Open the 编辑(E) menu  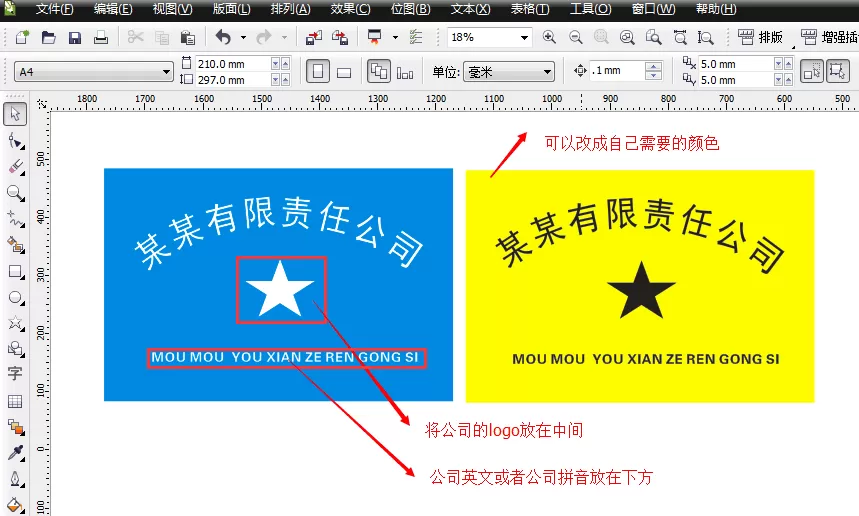pos(113,9)
